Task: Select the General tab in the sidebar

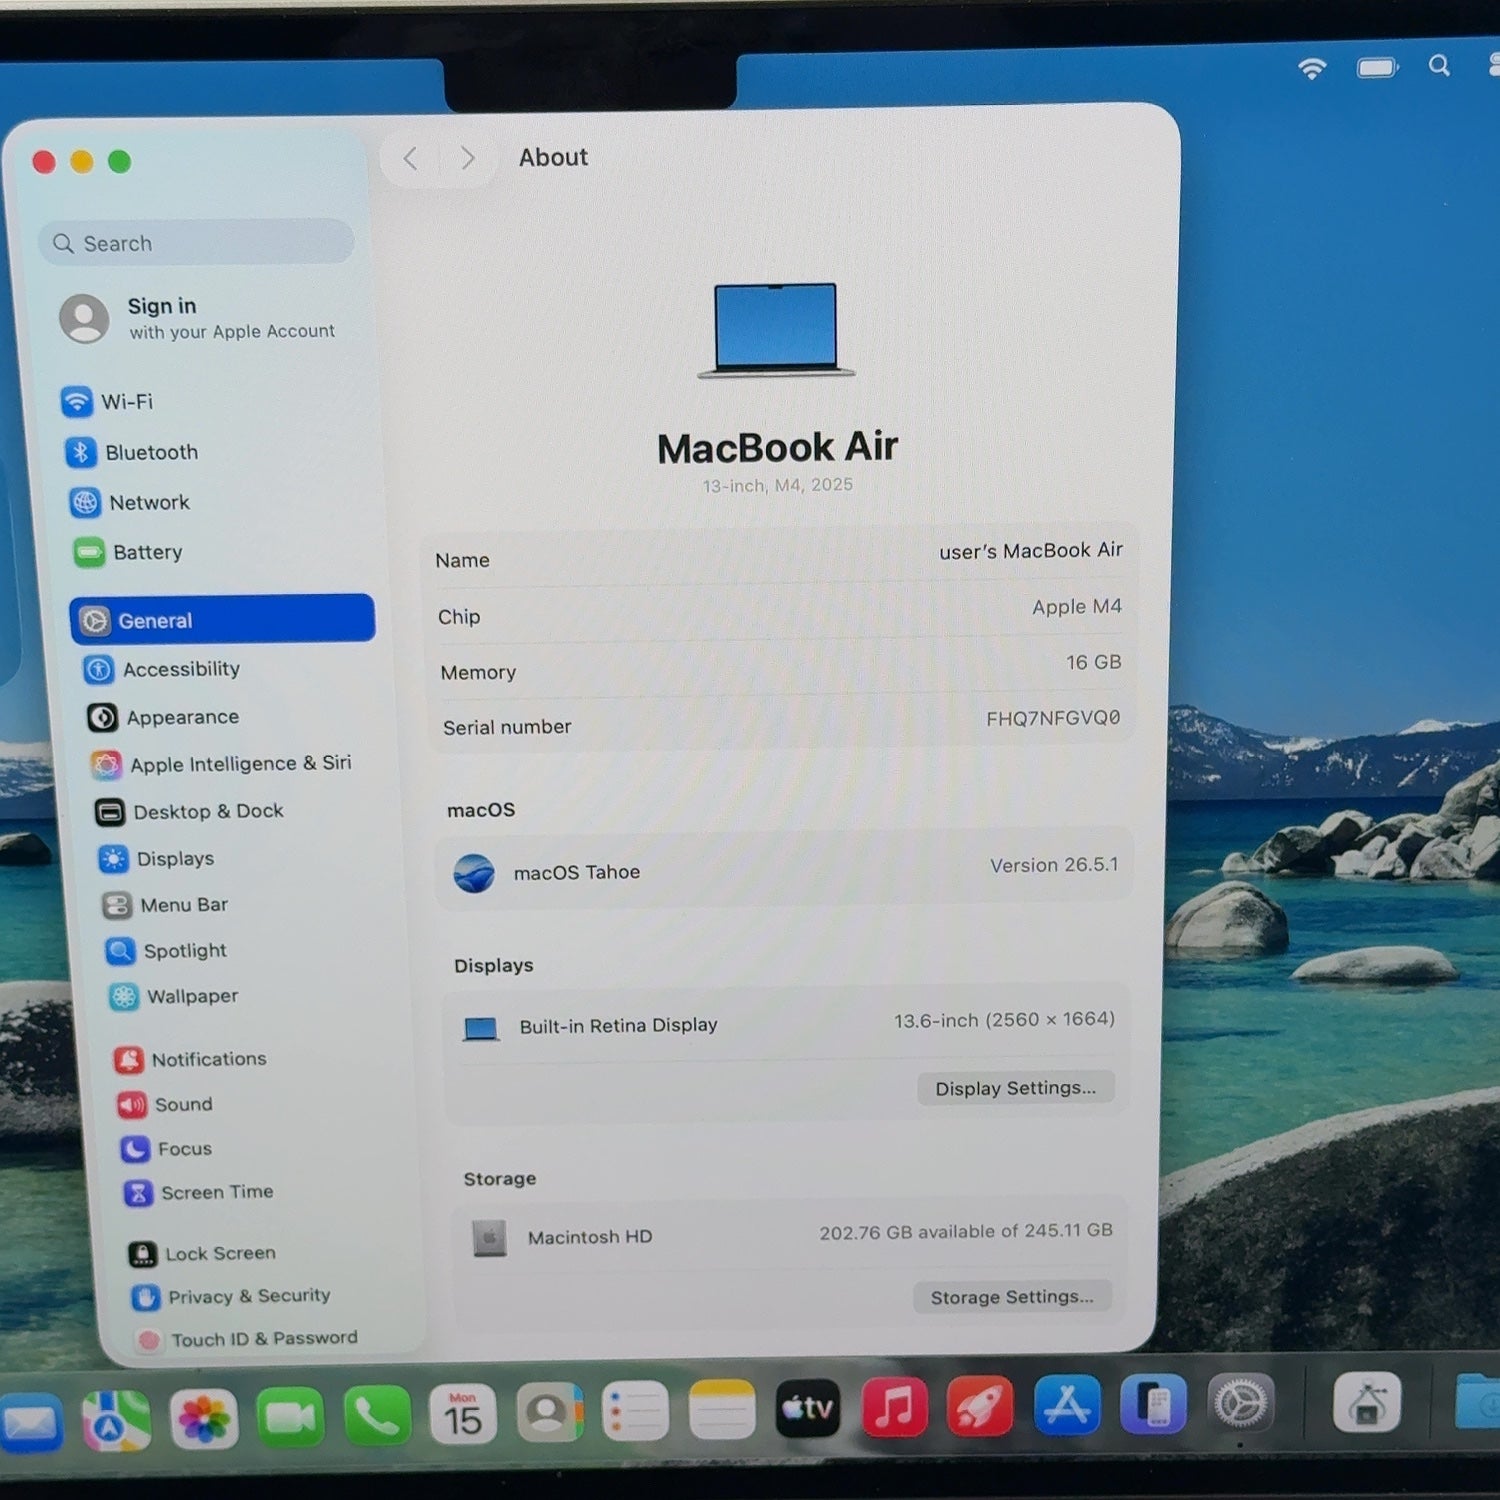Action: pos(223,619)
